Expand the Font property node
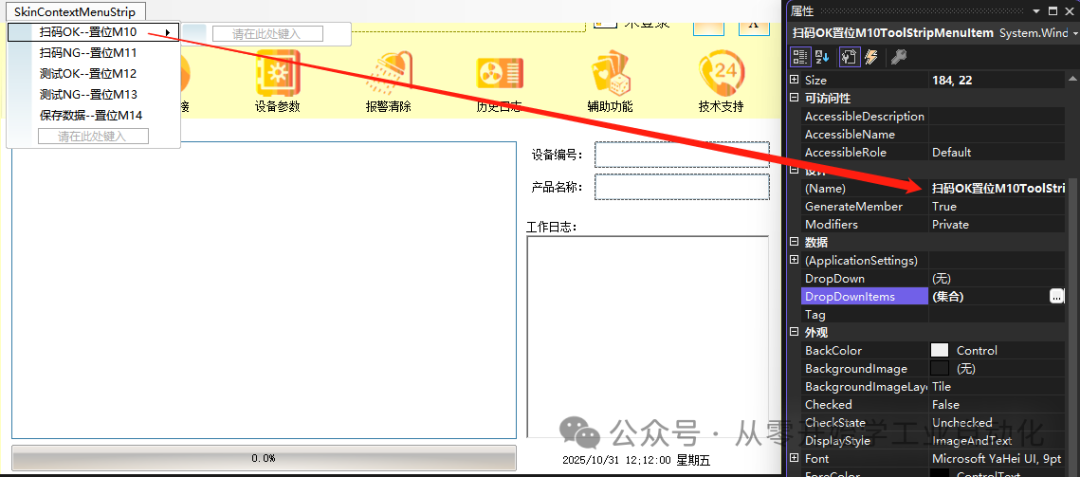 coord(793,458)
